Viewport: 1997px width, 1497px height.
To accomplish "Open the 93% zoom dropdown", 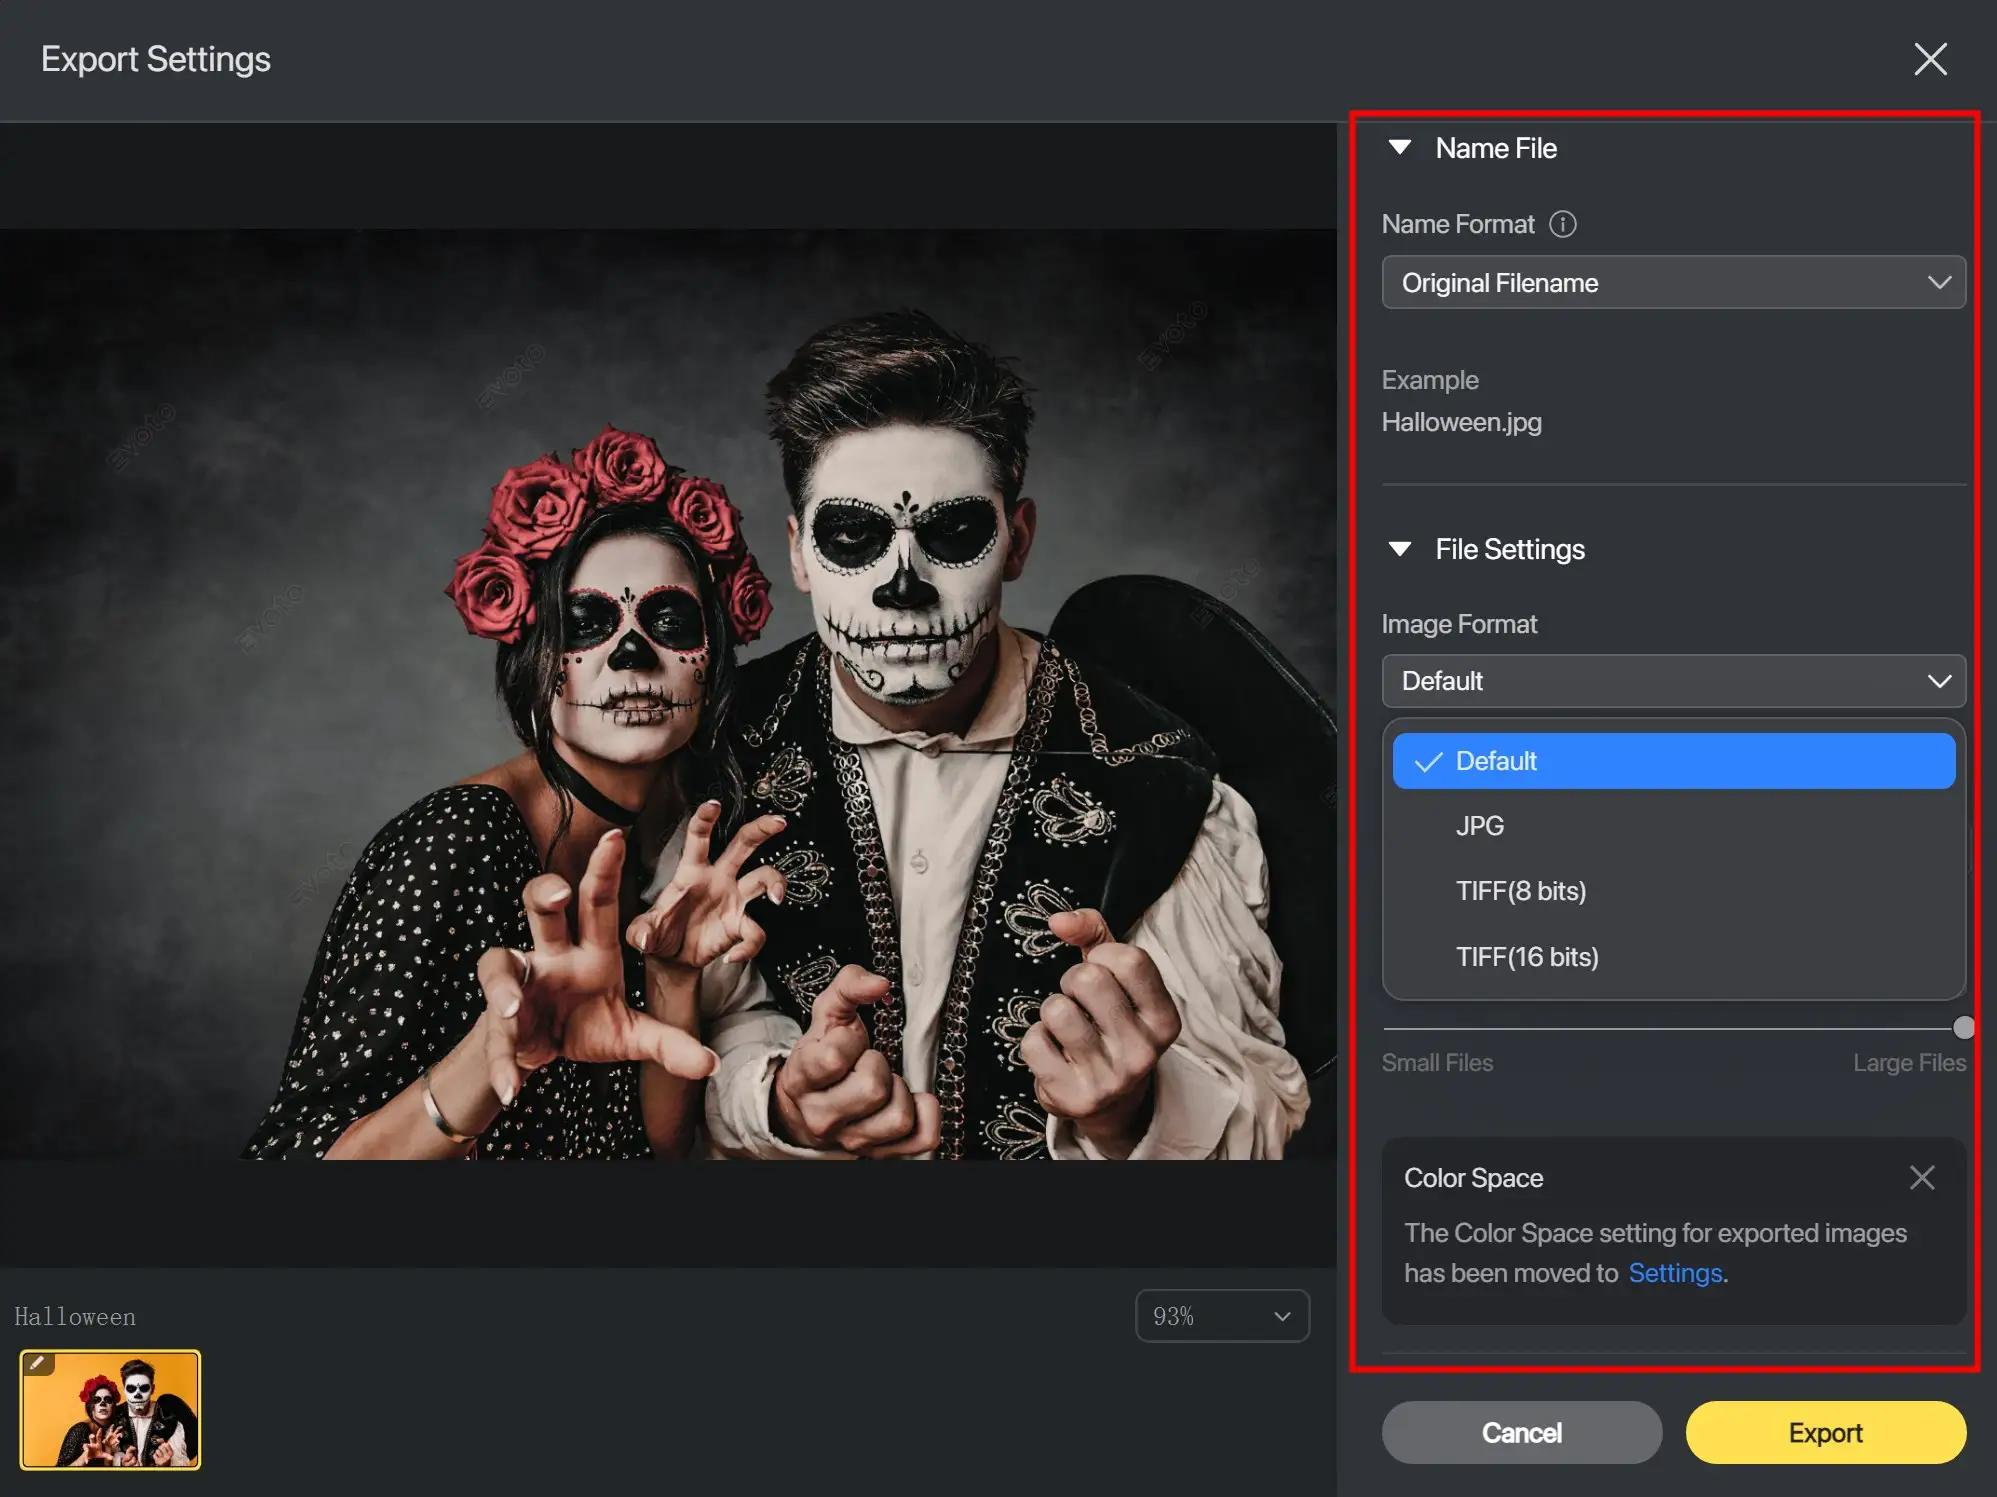I will point(1222,1316).
